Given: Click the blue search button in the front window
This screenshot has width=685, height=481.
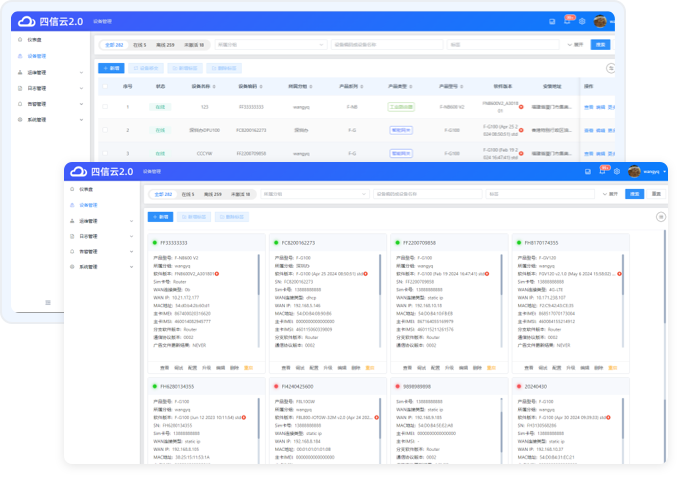Looking at the screenshot, I should click(634, 194).
